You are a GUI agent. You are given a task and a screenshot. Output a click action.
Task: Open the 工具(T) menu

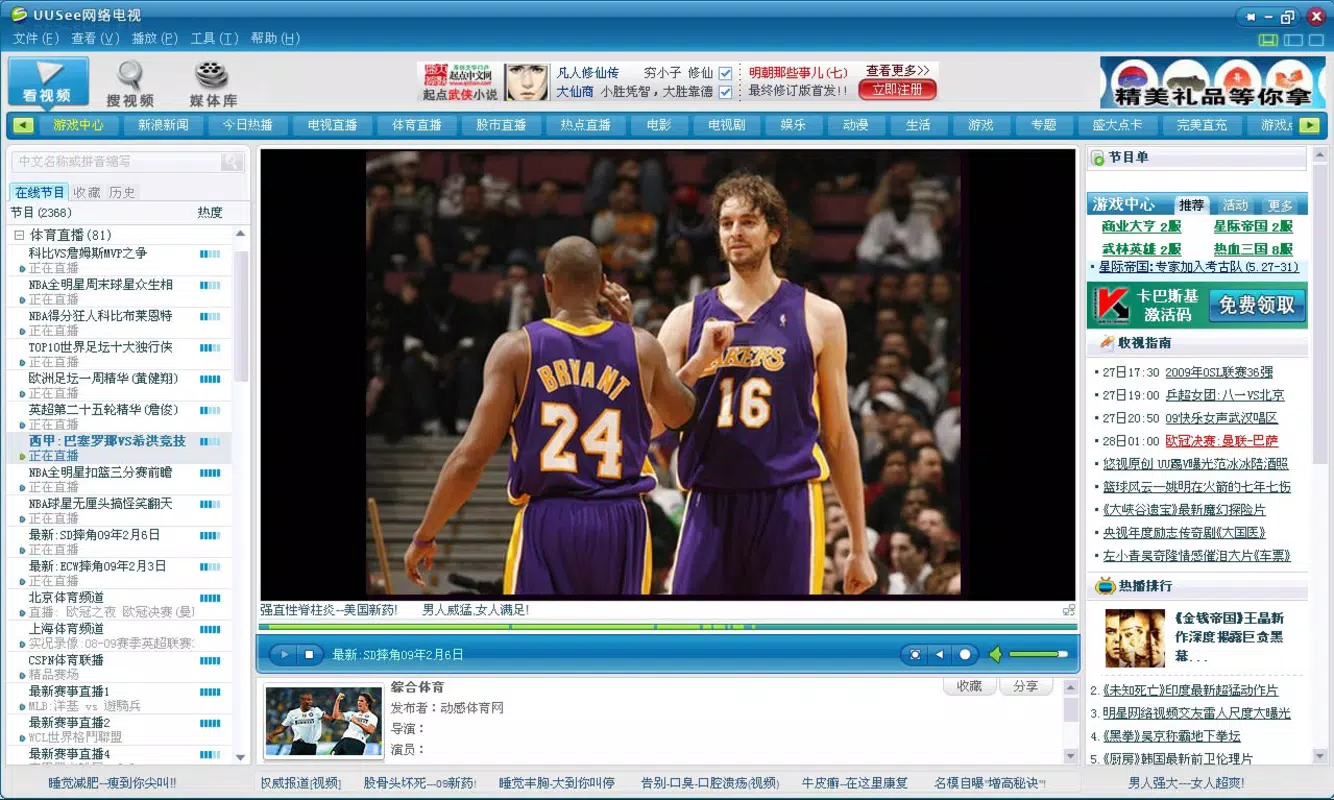[x=214, y=38]
